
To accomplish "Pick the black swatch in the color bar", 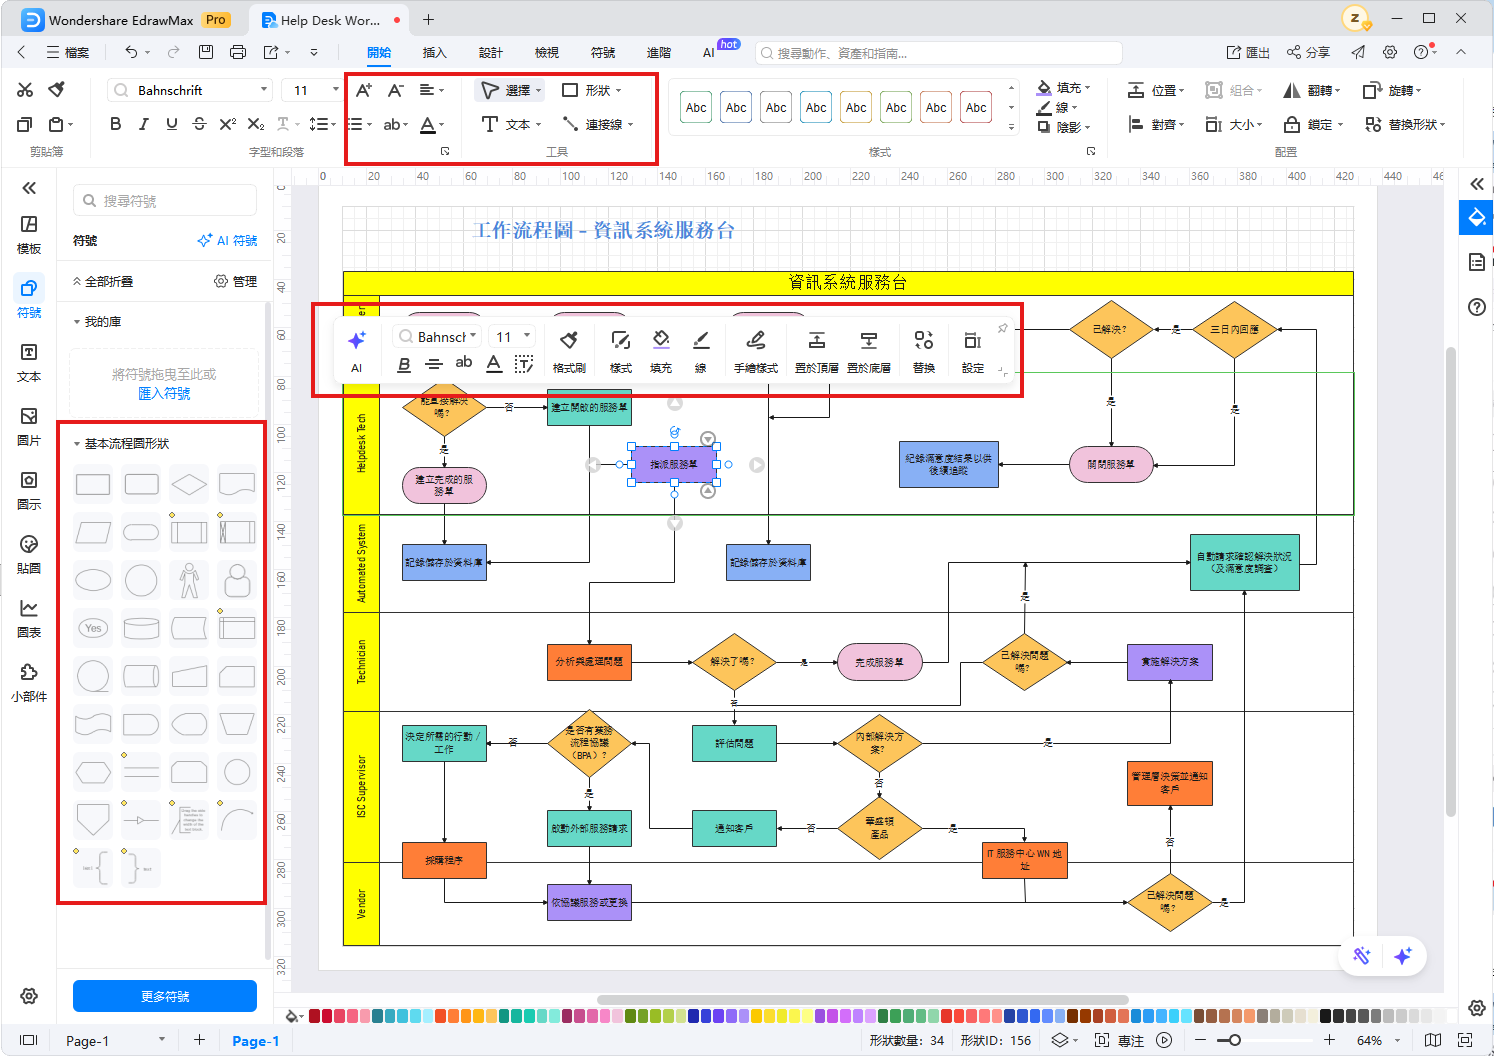I will [x=1326, y=1016].
